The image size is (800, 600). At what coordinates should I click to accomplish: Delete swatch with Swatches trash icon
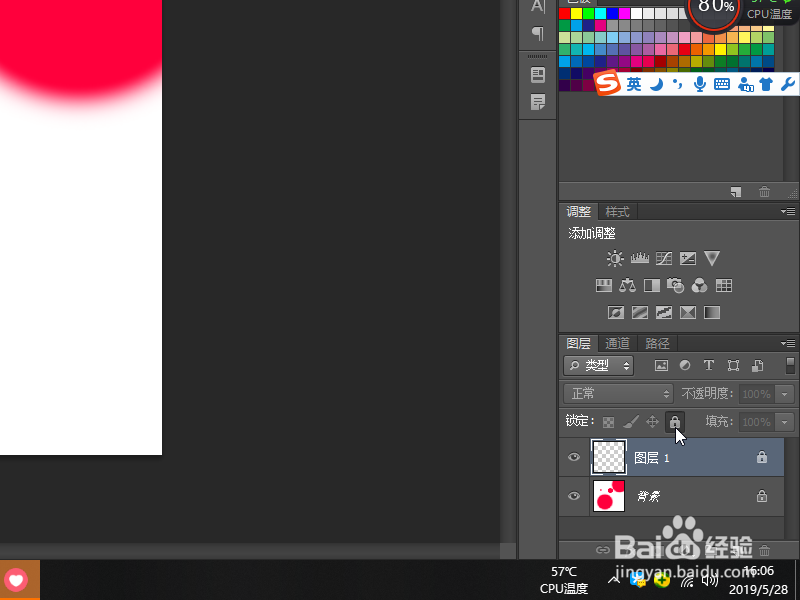point(764,192)
